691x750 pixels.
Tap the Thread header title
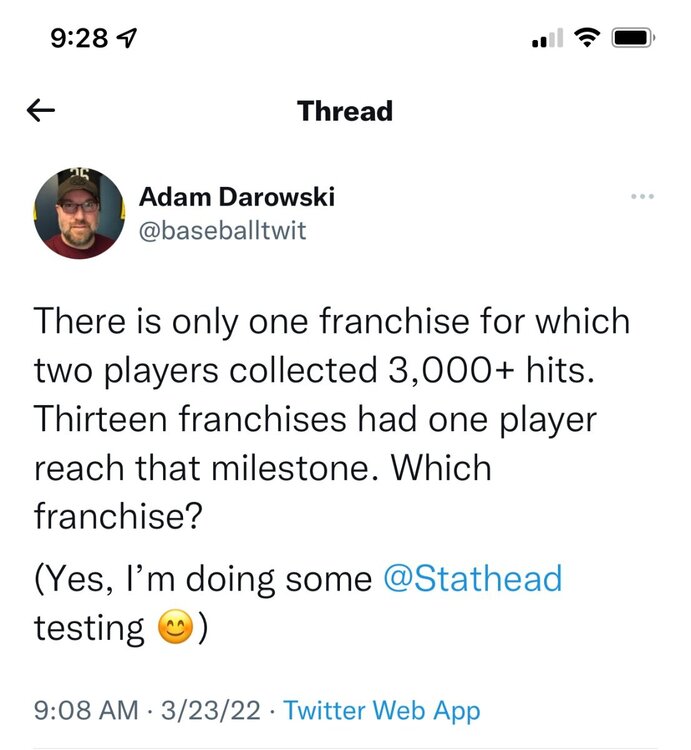coord(345,110)
